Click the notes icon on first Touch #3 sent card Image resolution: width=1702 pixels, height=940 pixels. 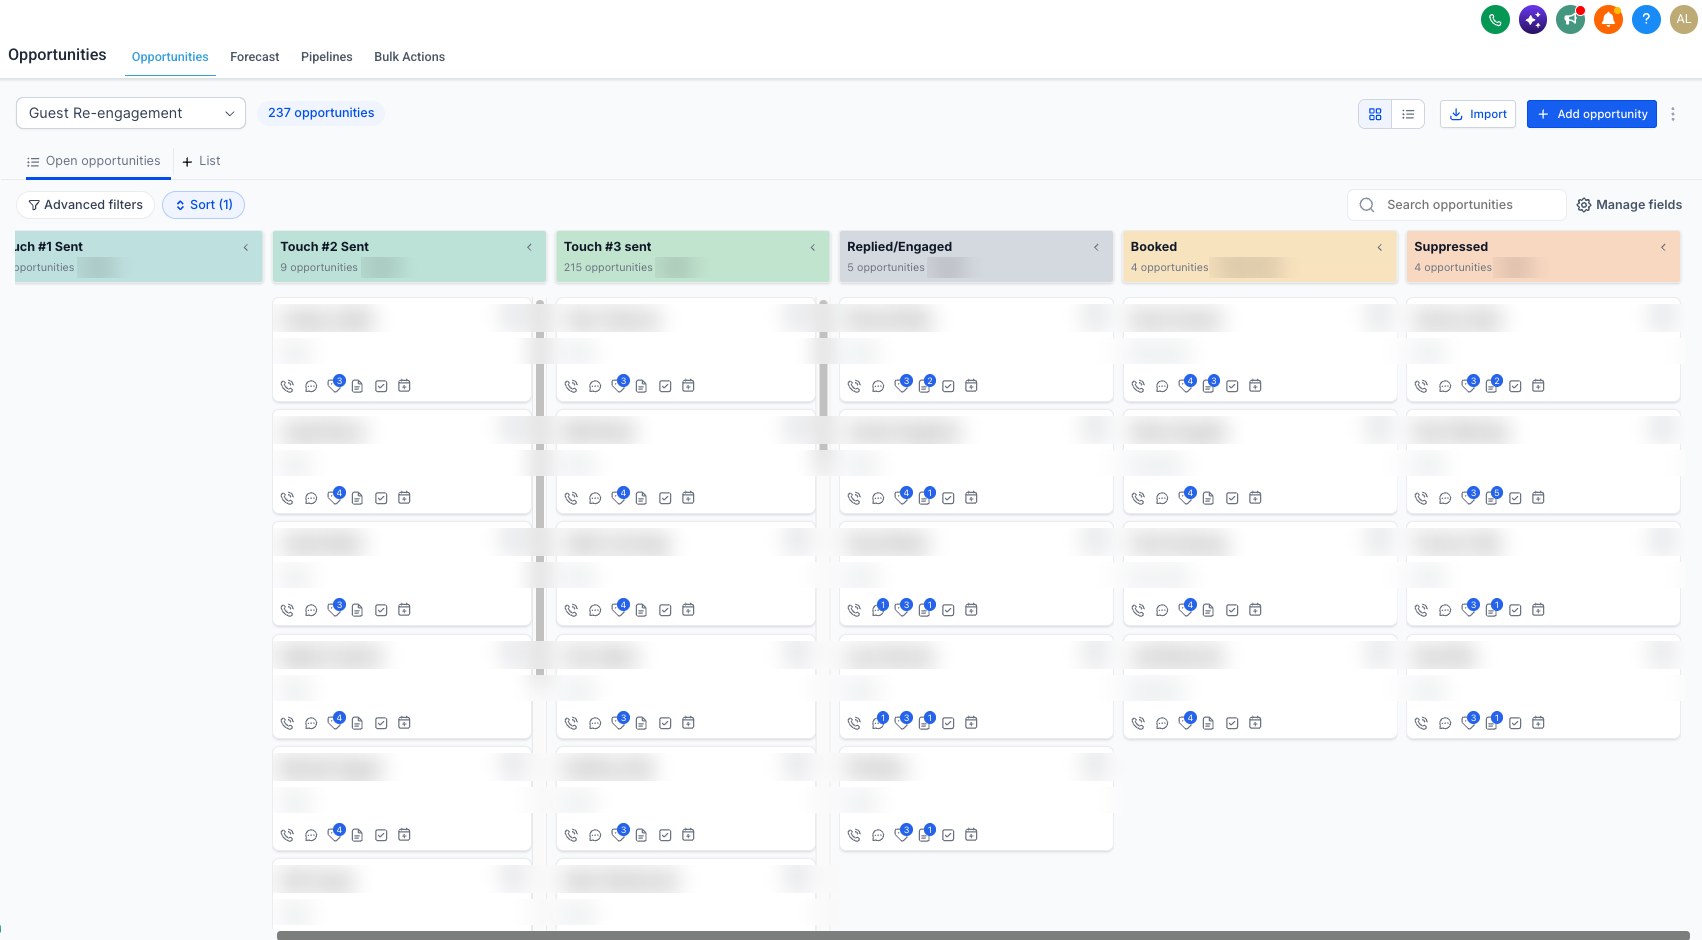[x=641, y=386]
